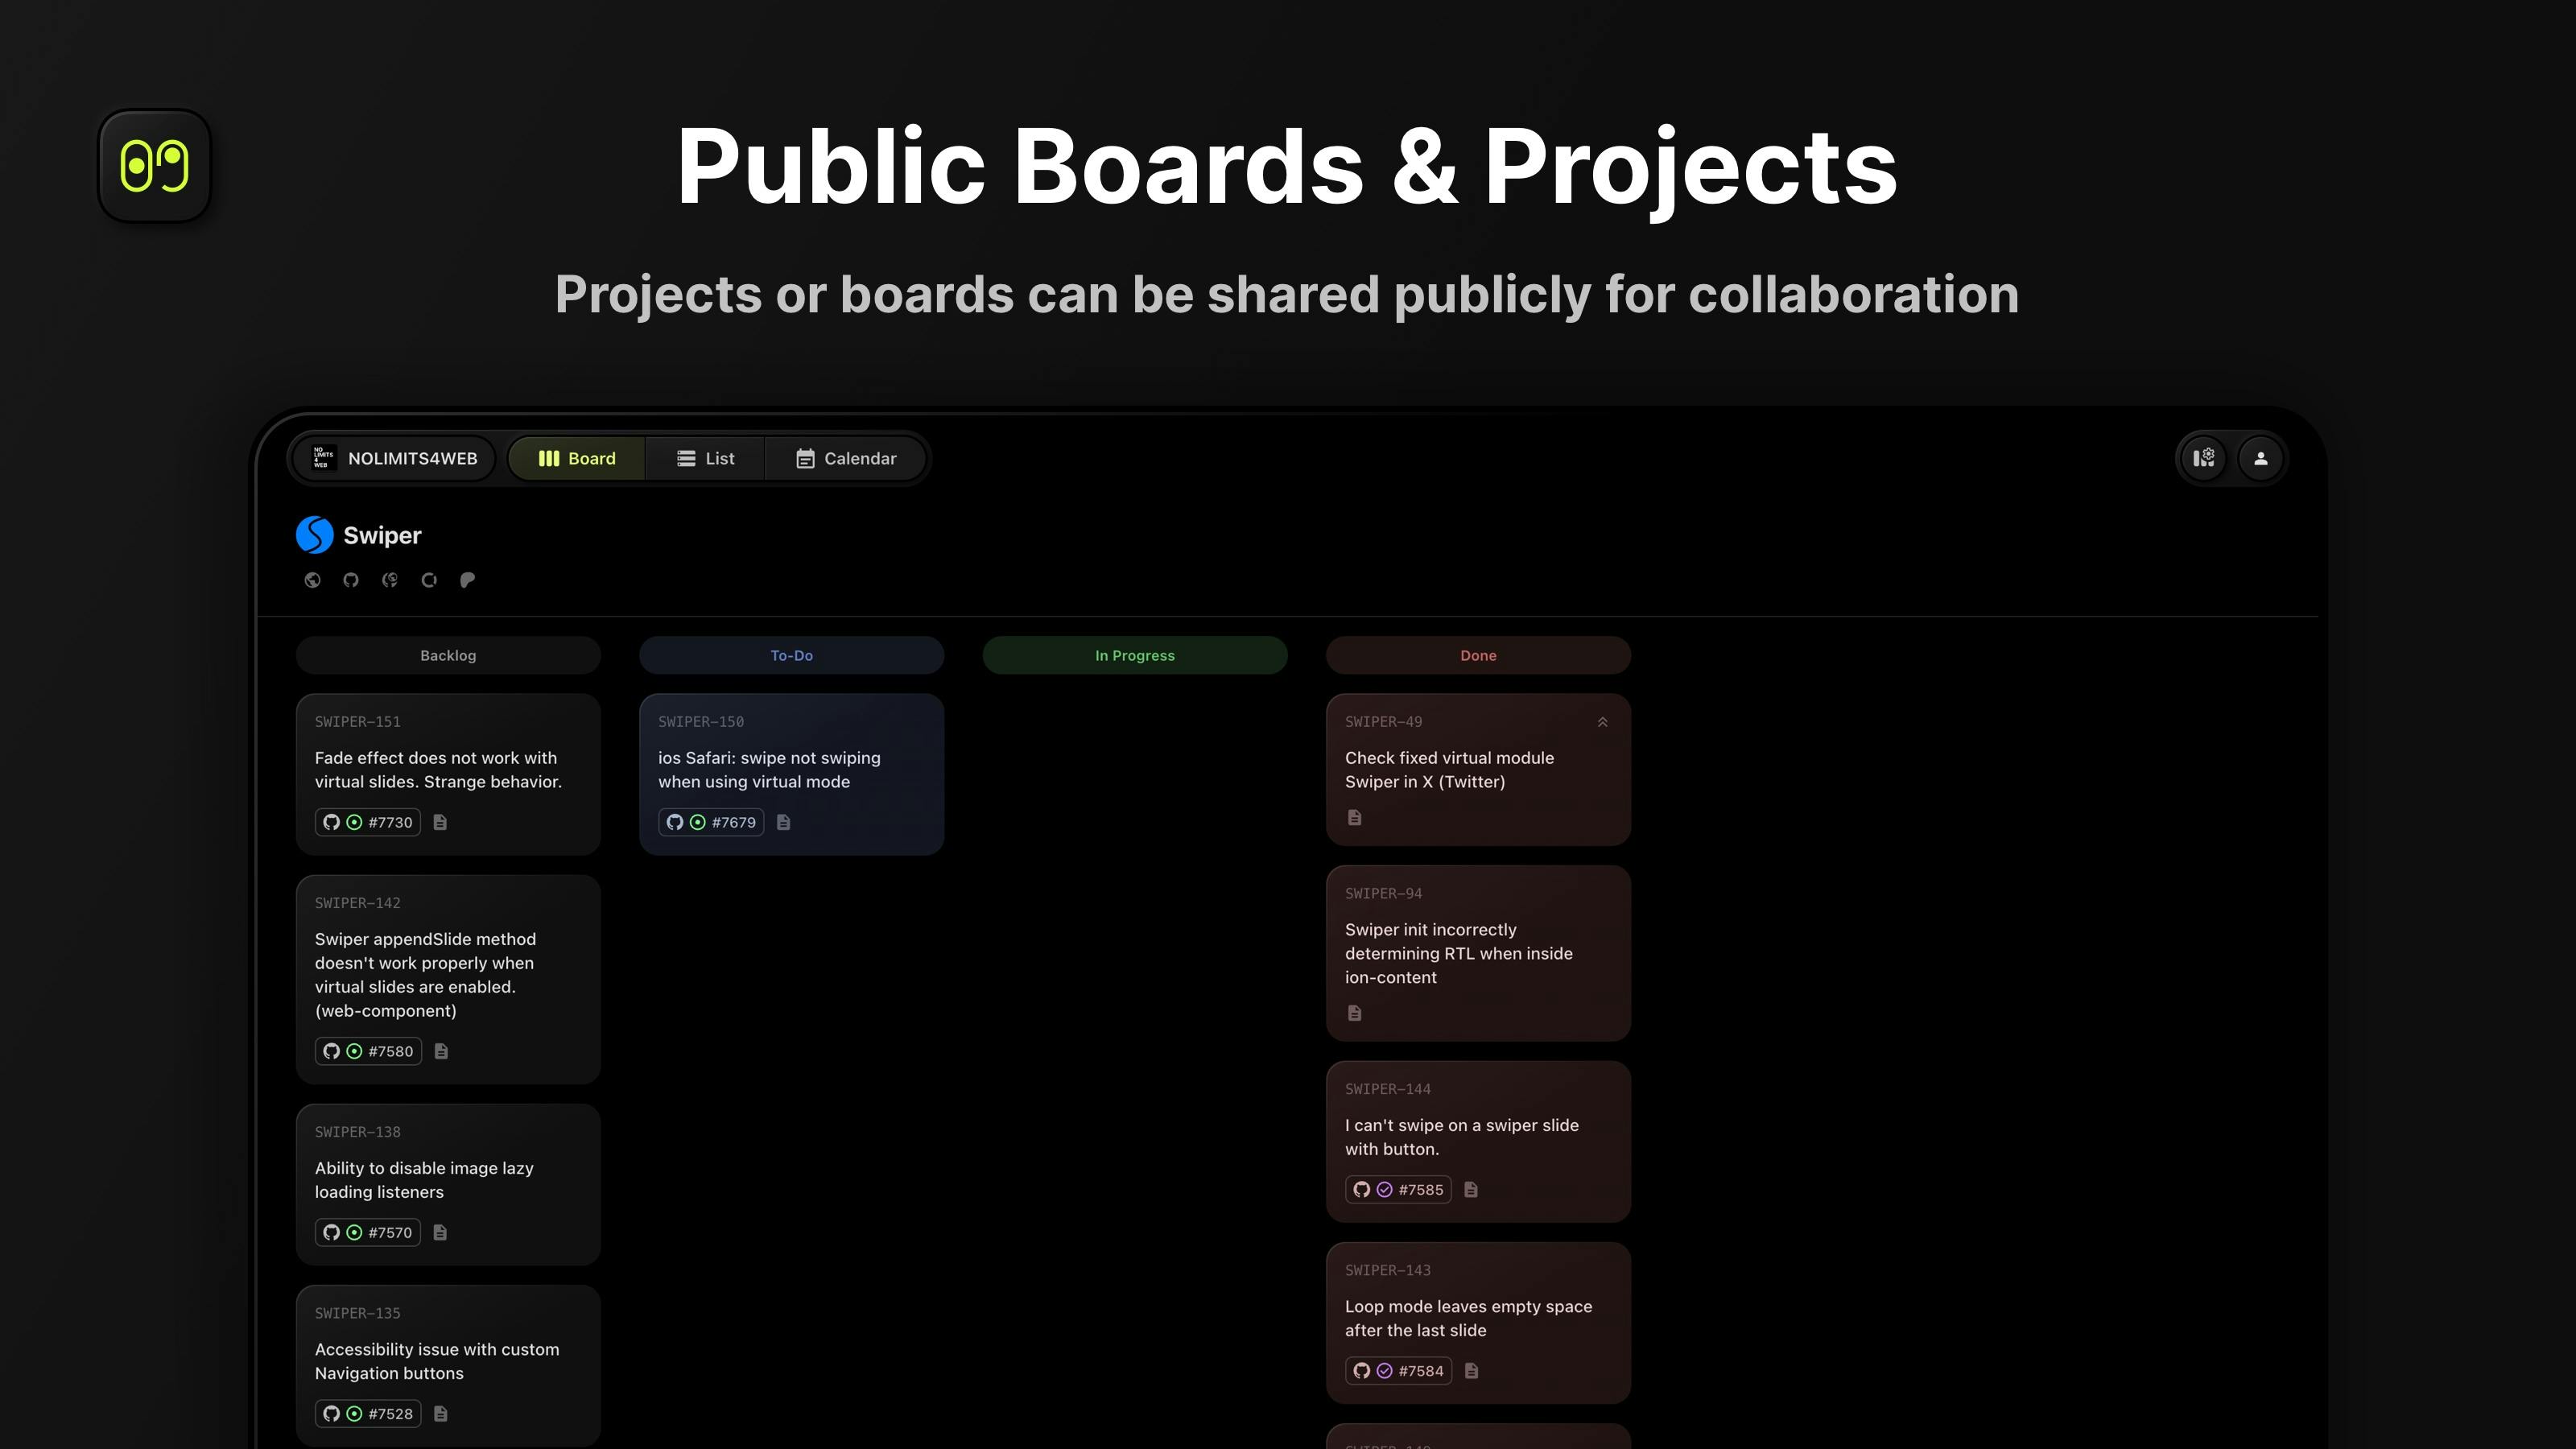Open "Check fixed virtual module" card title

(x=1449, y=770)
